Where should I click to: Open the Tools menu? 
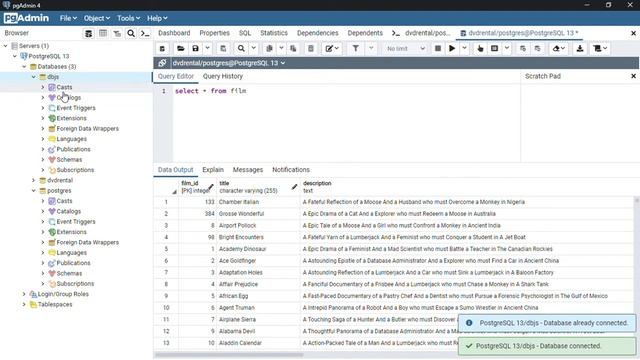[128, 18]
